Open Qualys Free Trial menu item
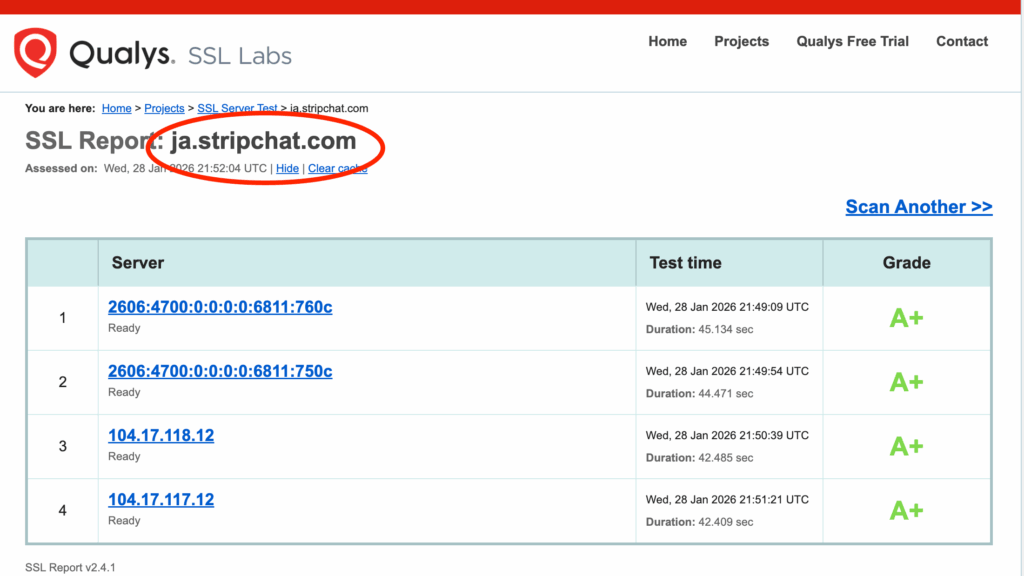The height and width of the screenshot is (576, 1024). coord(852,41)
